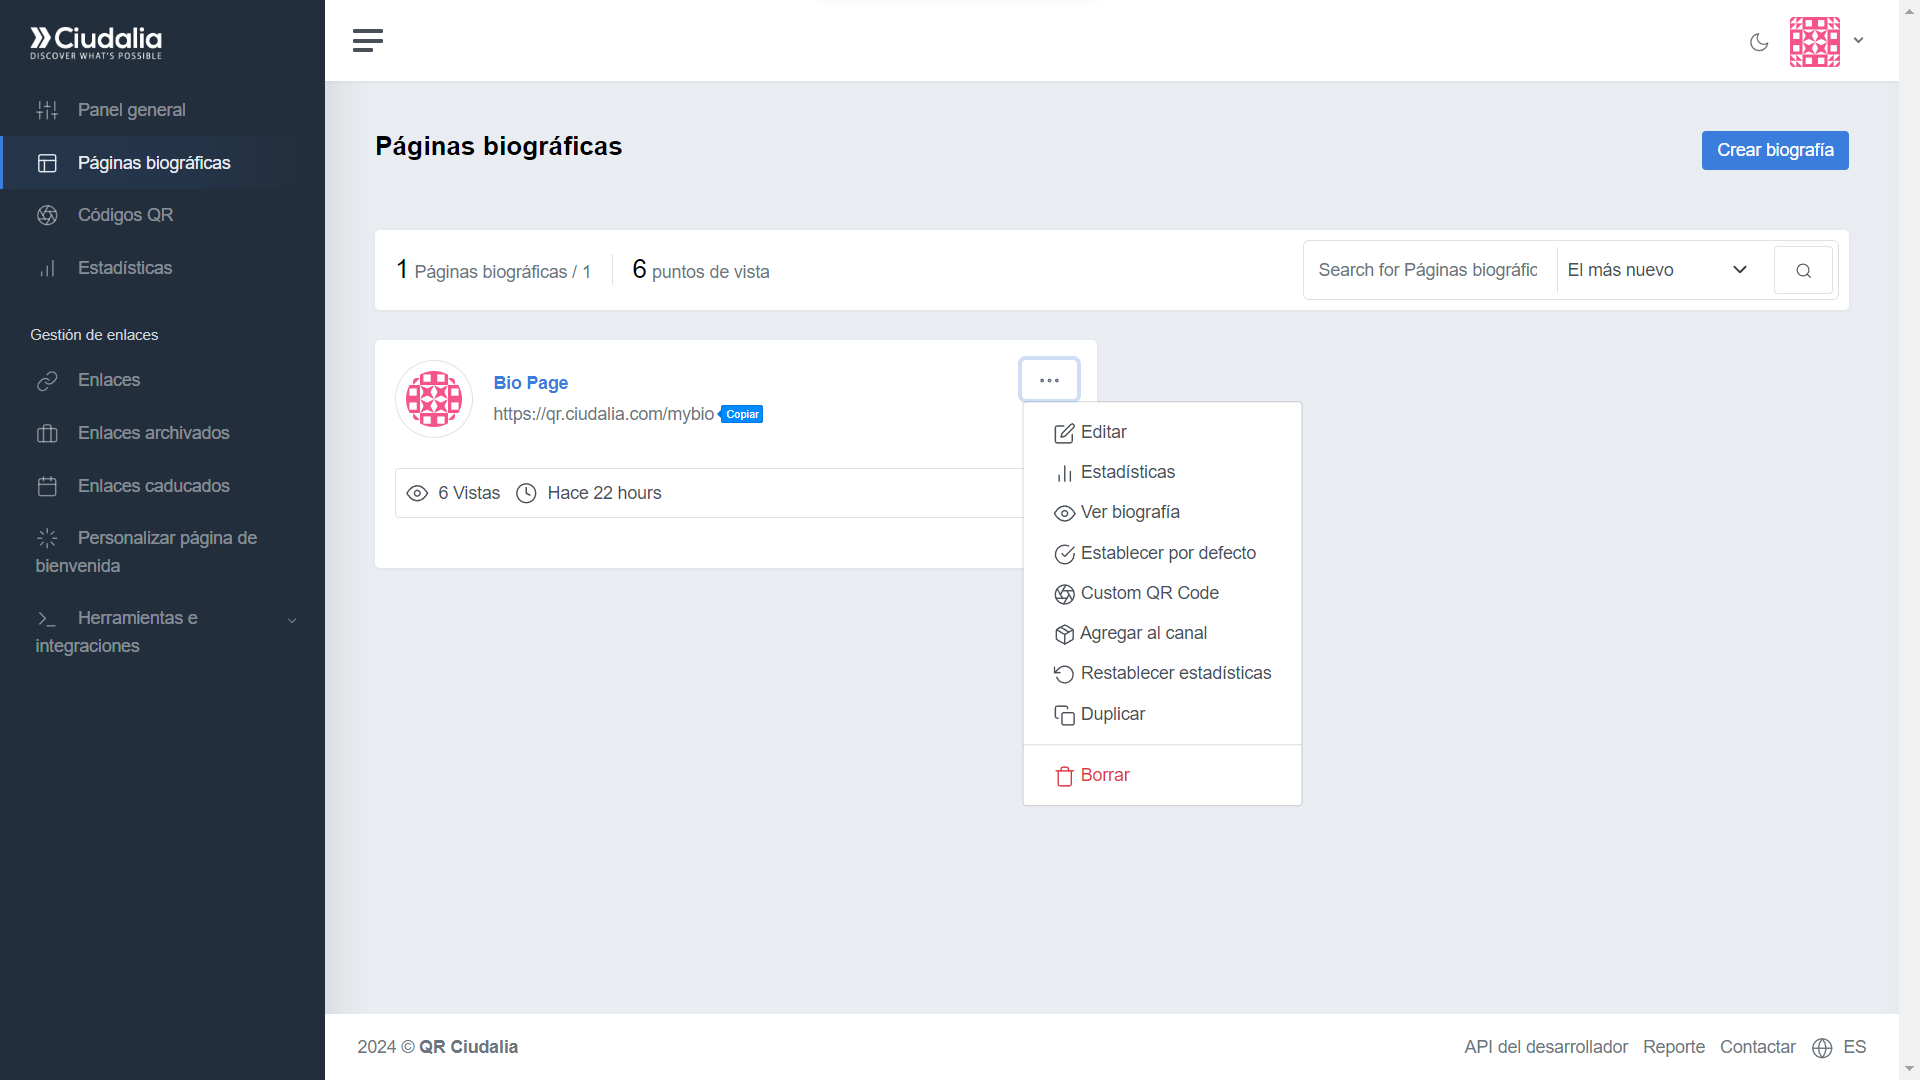This screenshot has width=1920, height=1080.
Task: Go to Estadísticas in the sidebar
Action: (124, 268)
